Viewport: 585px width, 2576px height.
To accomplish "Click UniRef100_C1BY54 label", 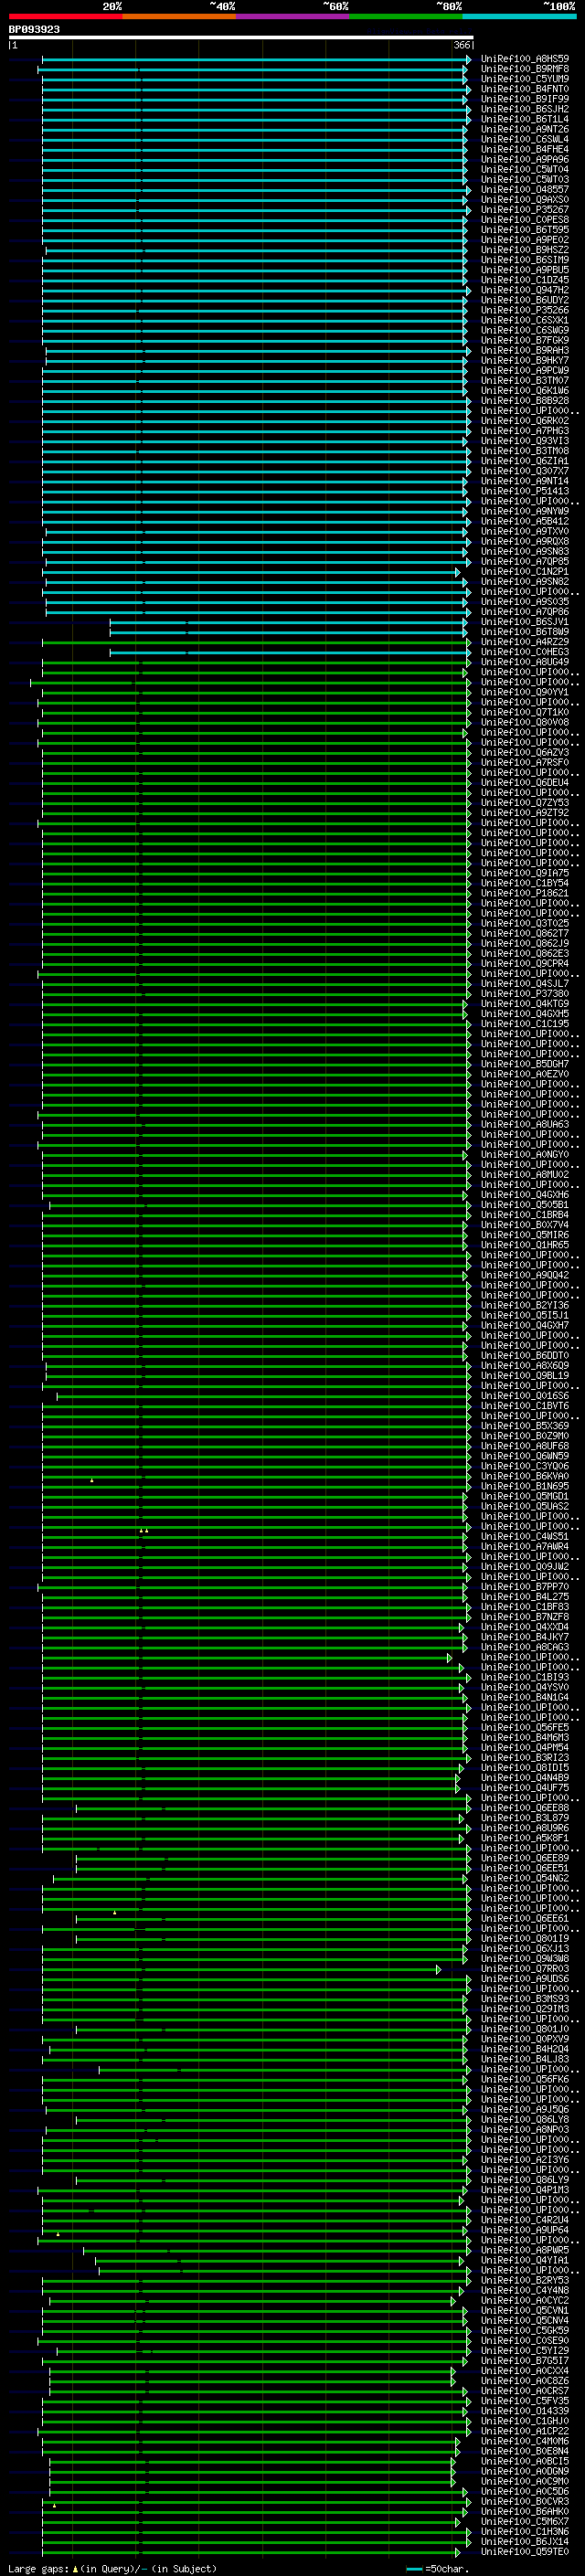I will pyautogui.click(x=525, y=883).
